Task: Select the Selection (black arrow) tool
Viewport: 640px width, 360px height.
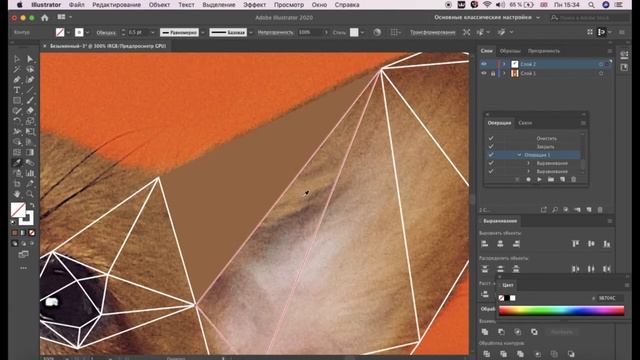Action: (x=17, y=59)
